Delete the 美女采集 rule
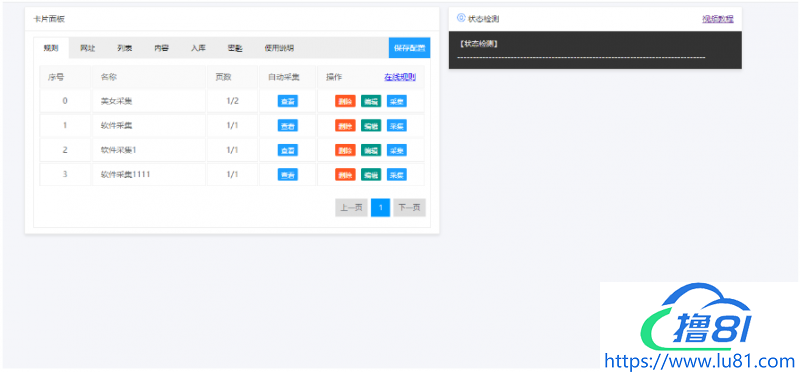This screenshot has width=800, height=372. [345, 101]
